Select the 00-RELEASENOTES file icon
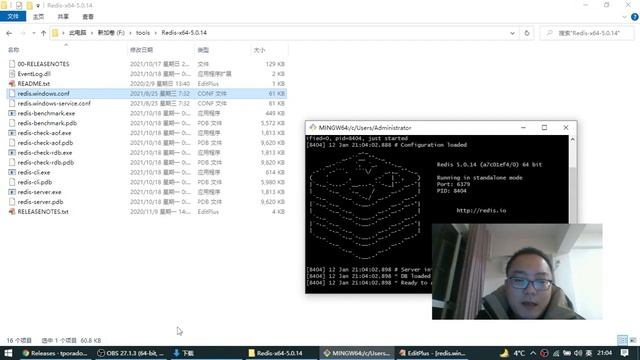 [12, 64]
